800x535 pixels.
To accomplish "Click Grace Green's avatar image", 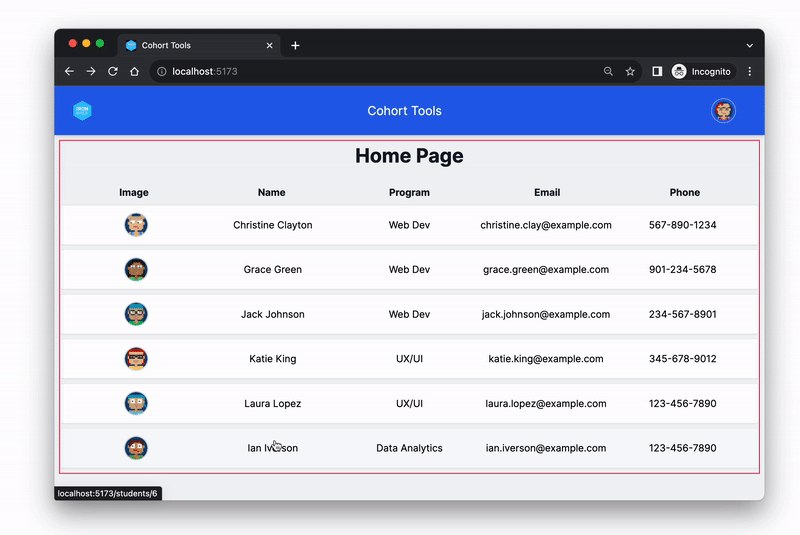I will click(136, 270).
